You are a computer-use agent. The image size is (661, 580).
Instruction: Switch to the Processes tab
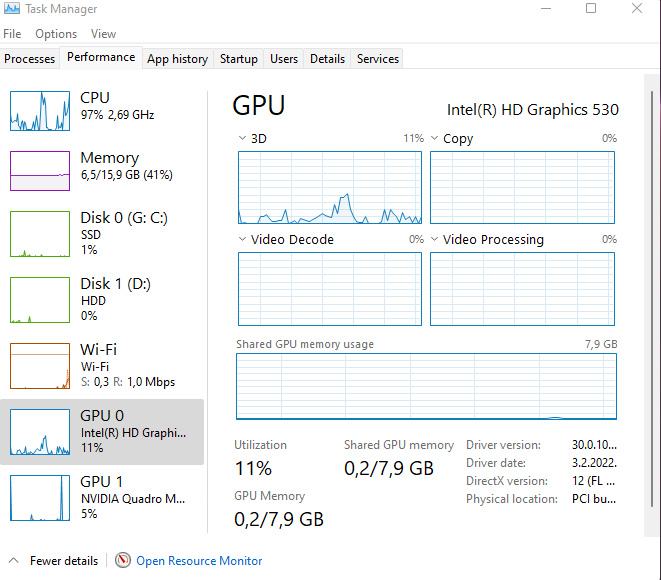tap(30, 59)
